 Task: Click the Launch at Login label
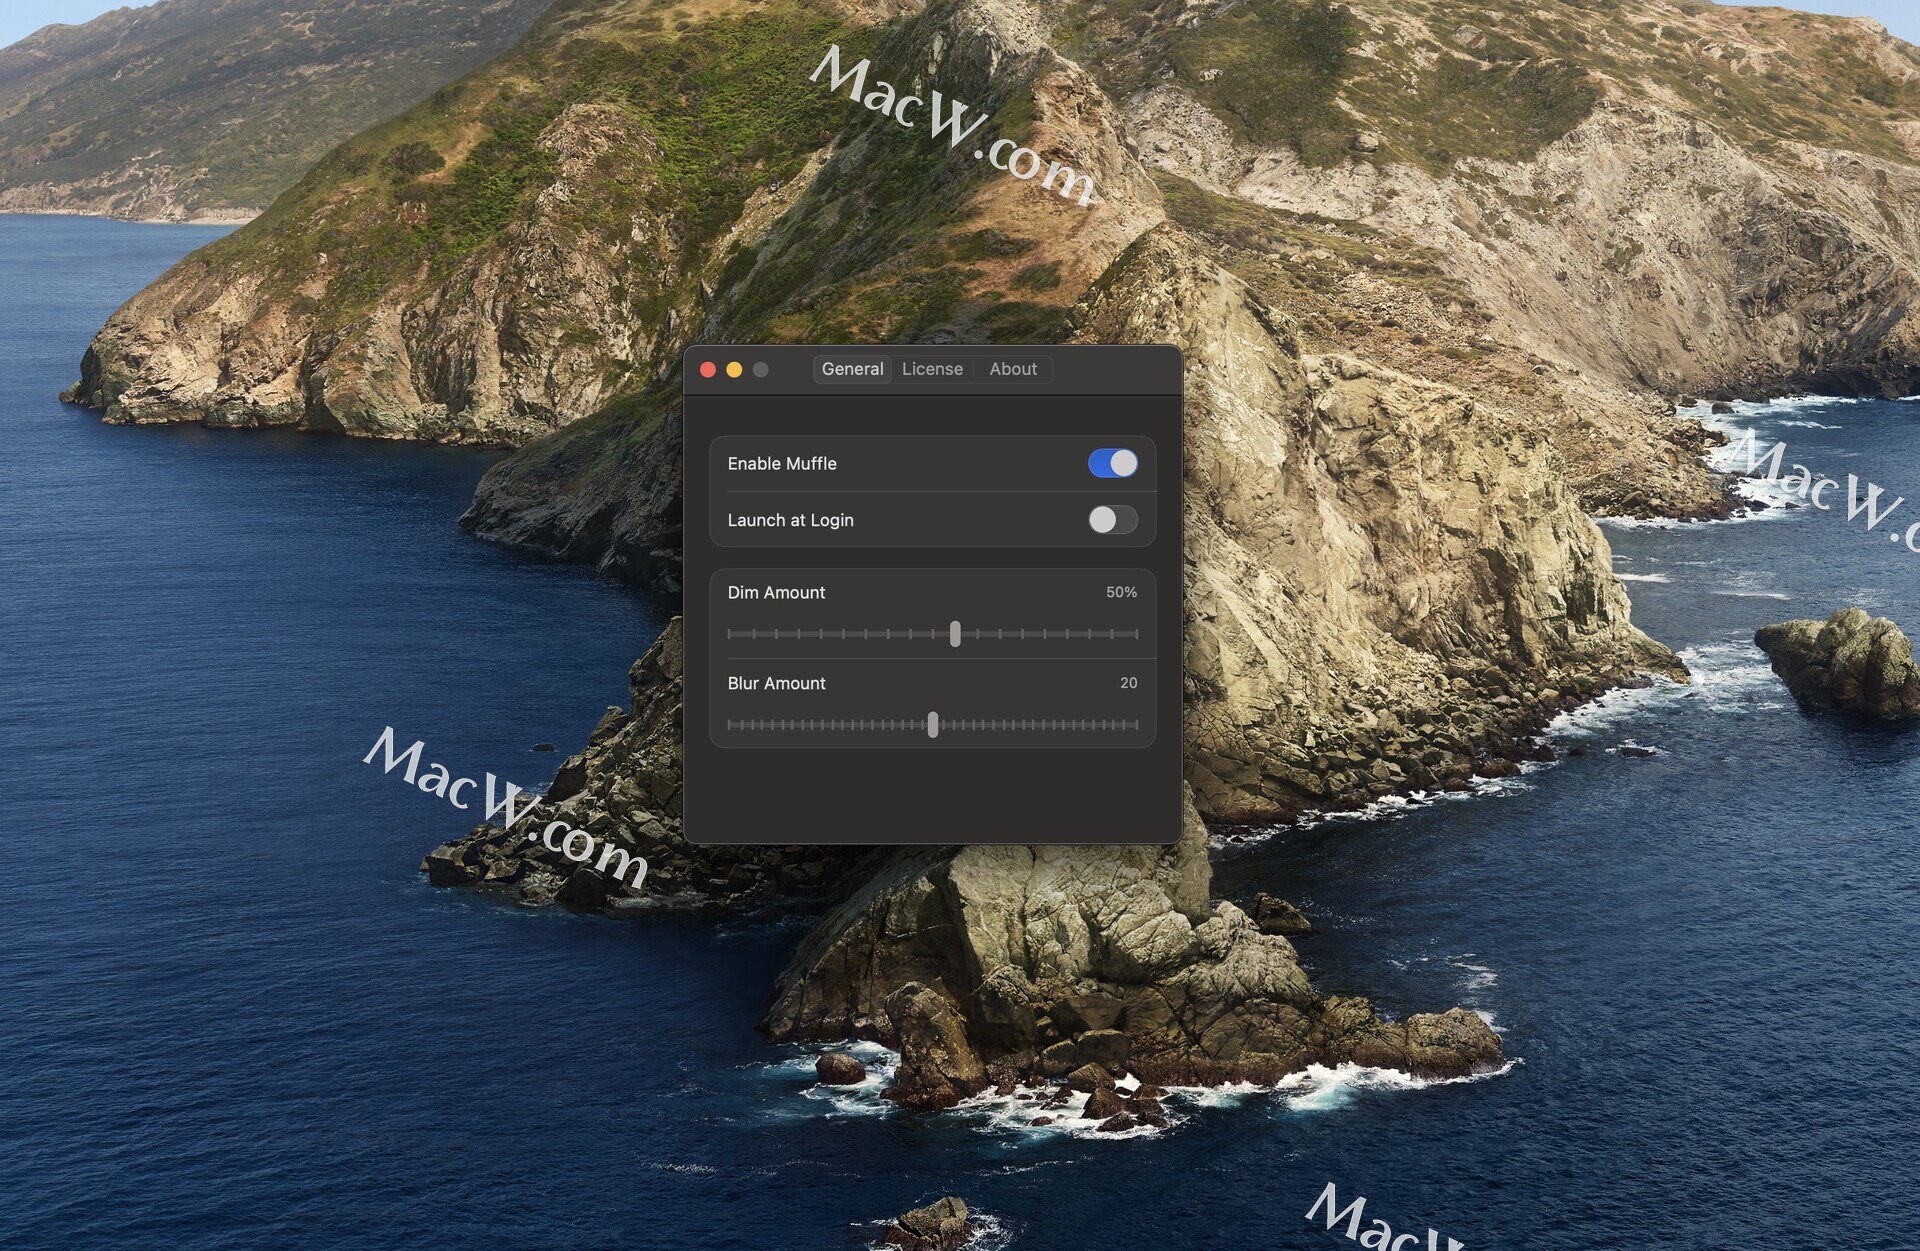pyautogui.click(x=790, y=520)
